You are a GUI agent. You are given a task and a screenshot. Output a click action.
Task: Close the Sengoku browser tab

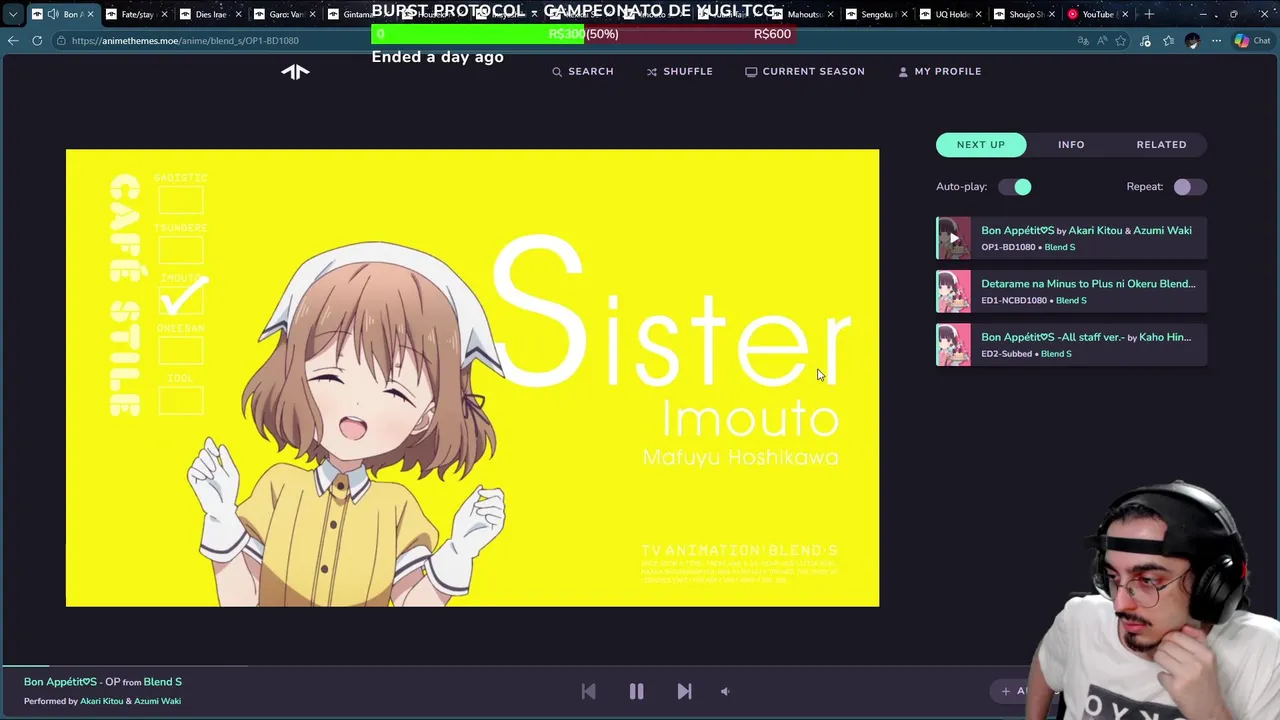tap(903, 14)
